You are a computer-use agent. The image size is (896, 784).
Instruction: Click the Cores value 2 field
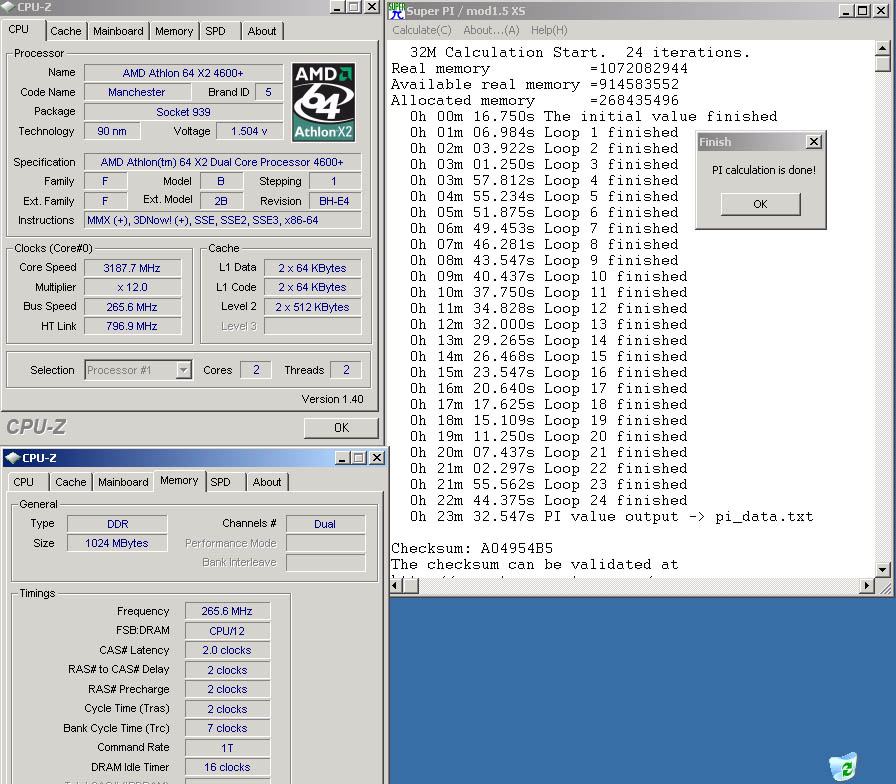point(256,370)
